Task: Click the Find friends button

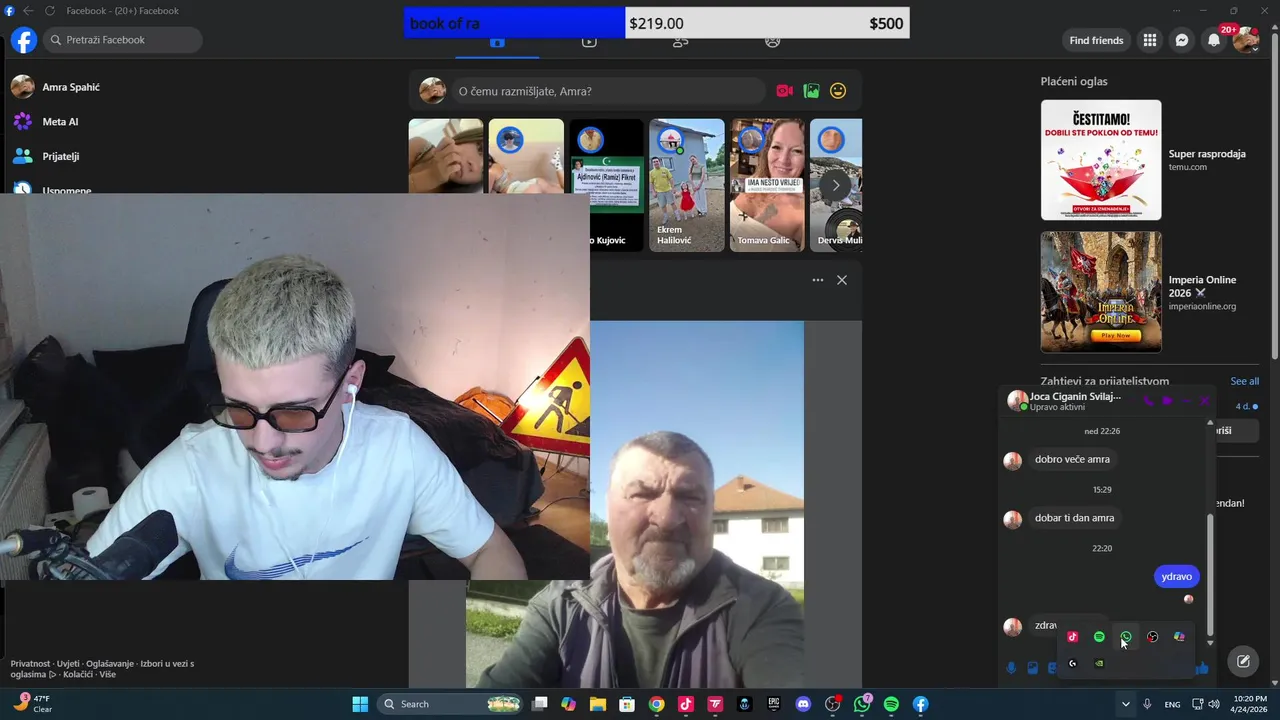Action: (x=1096, y=40)
